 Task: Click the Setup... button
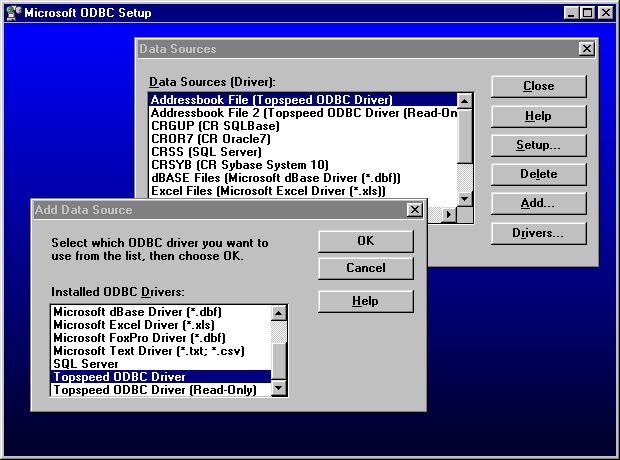point(539,145)
